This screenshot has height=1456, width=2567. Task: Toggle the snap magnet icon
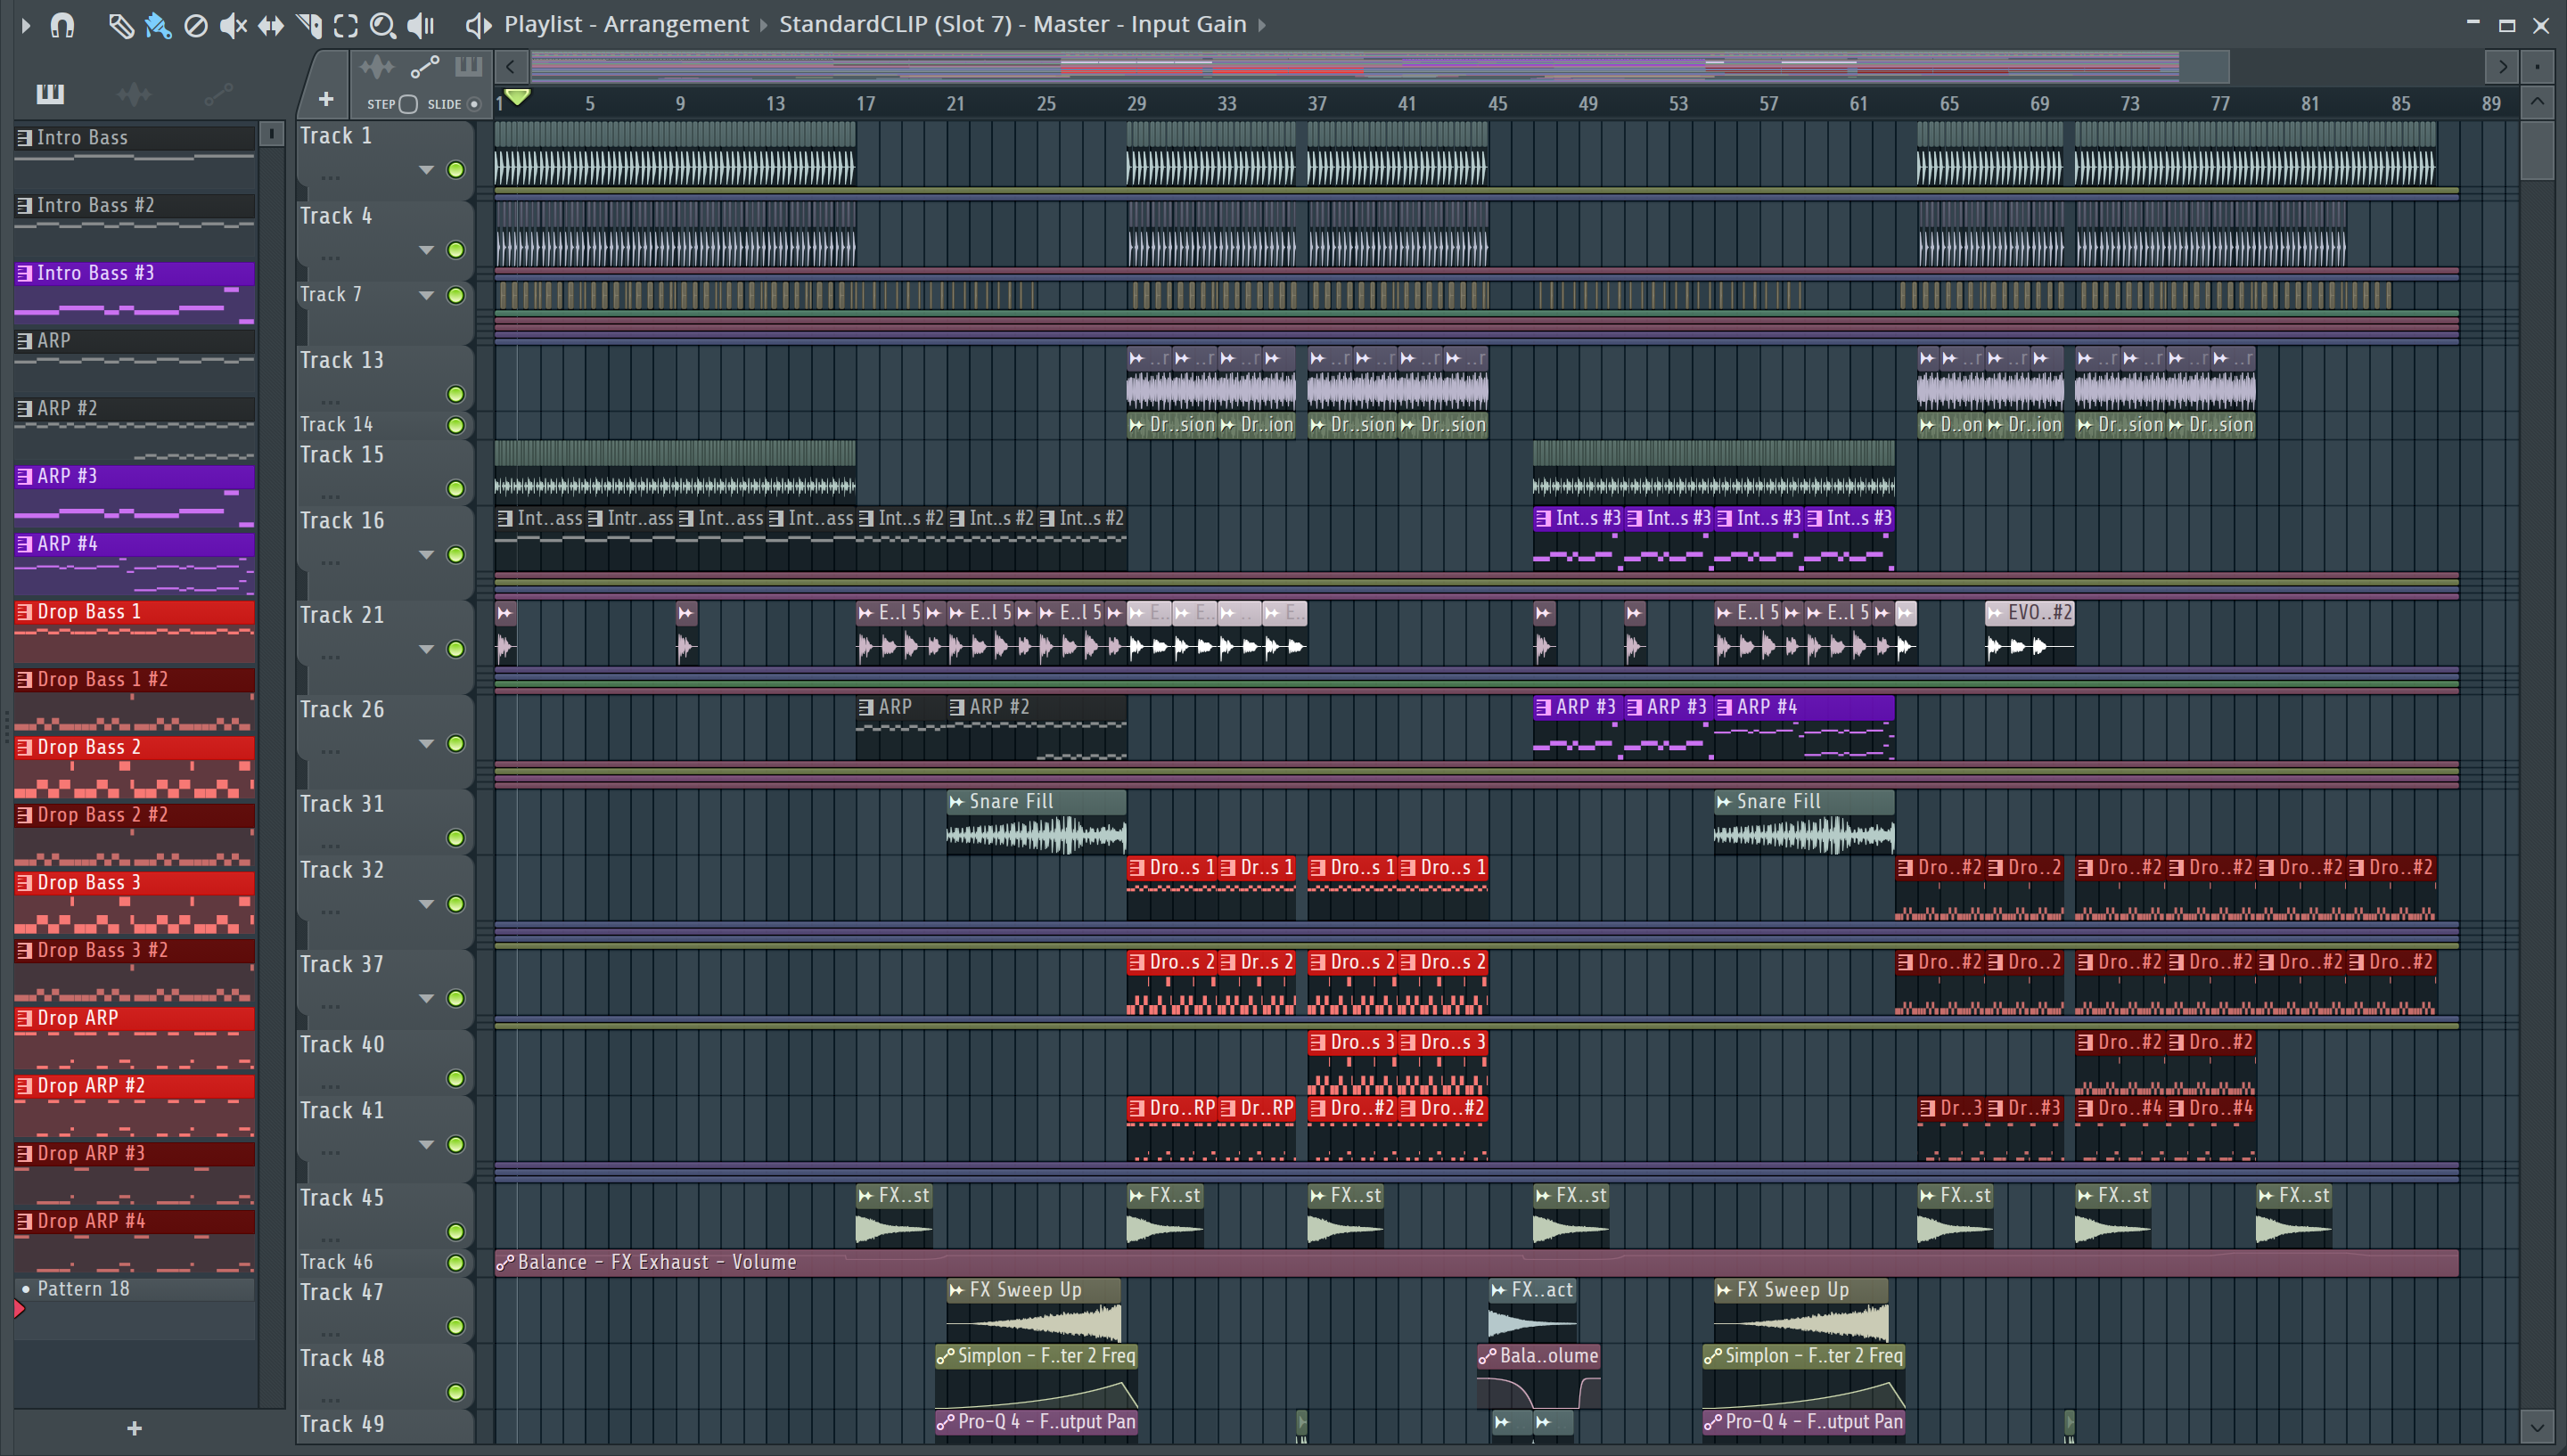(62, 24)
